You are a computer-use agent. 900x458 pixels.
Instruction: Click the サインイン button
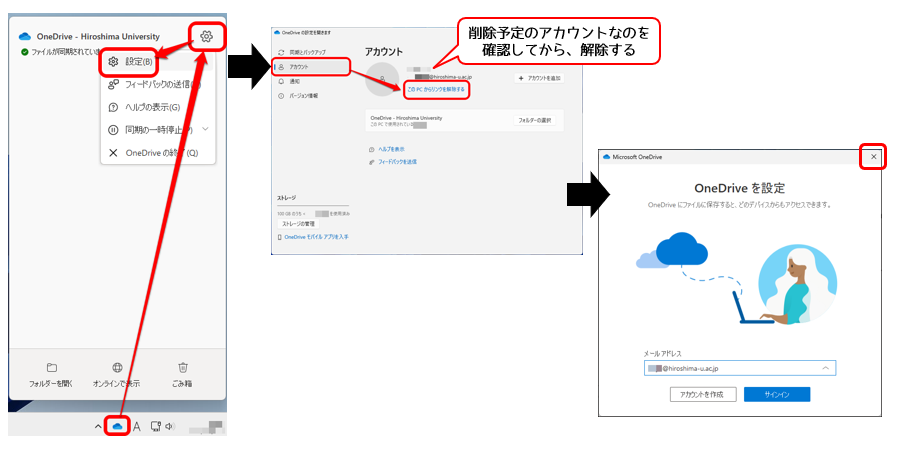777,394
